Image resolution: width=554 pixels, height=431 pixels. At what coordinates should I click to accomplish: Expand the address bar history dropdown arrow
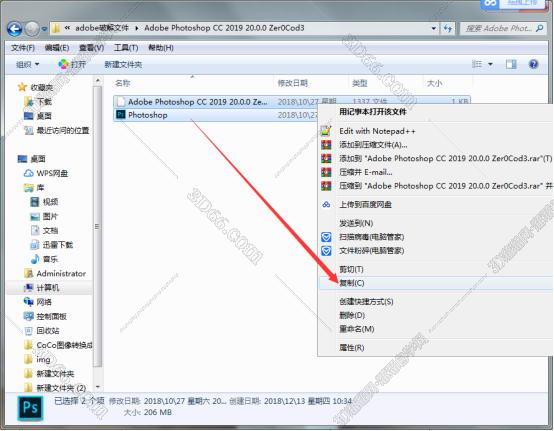pos(434,28)
